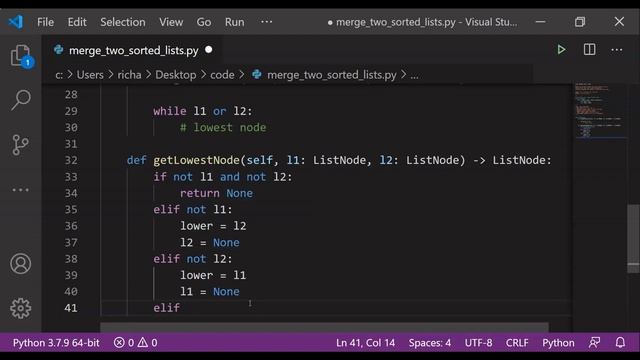The image size is (640, 360).
Task: Click line number 29 in gutter
Action: [71, 111]
